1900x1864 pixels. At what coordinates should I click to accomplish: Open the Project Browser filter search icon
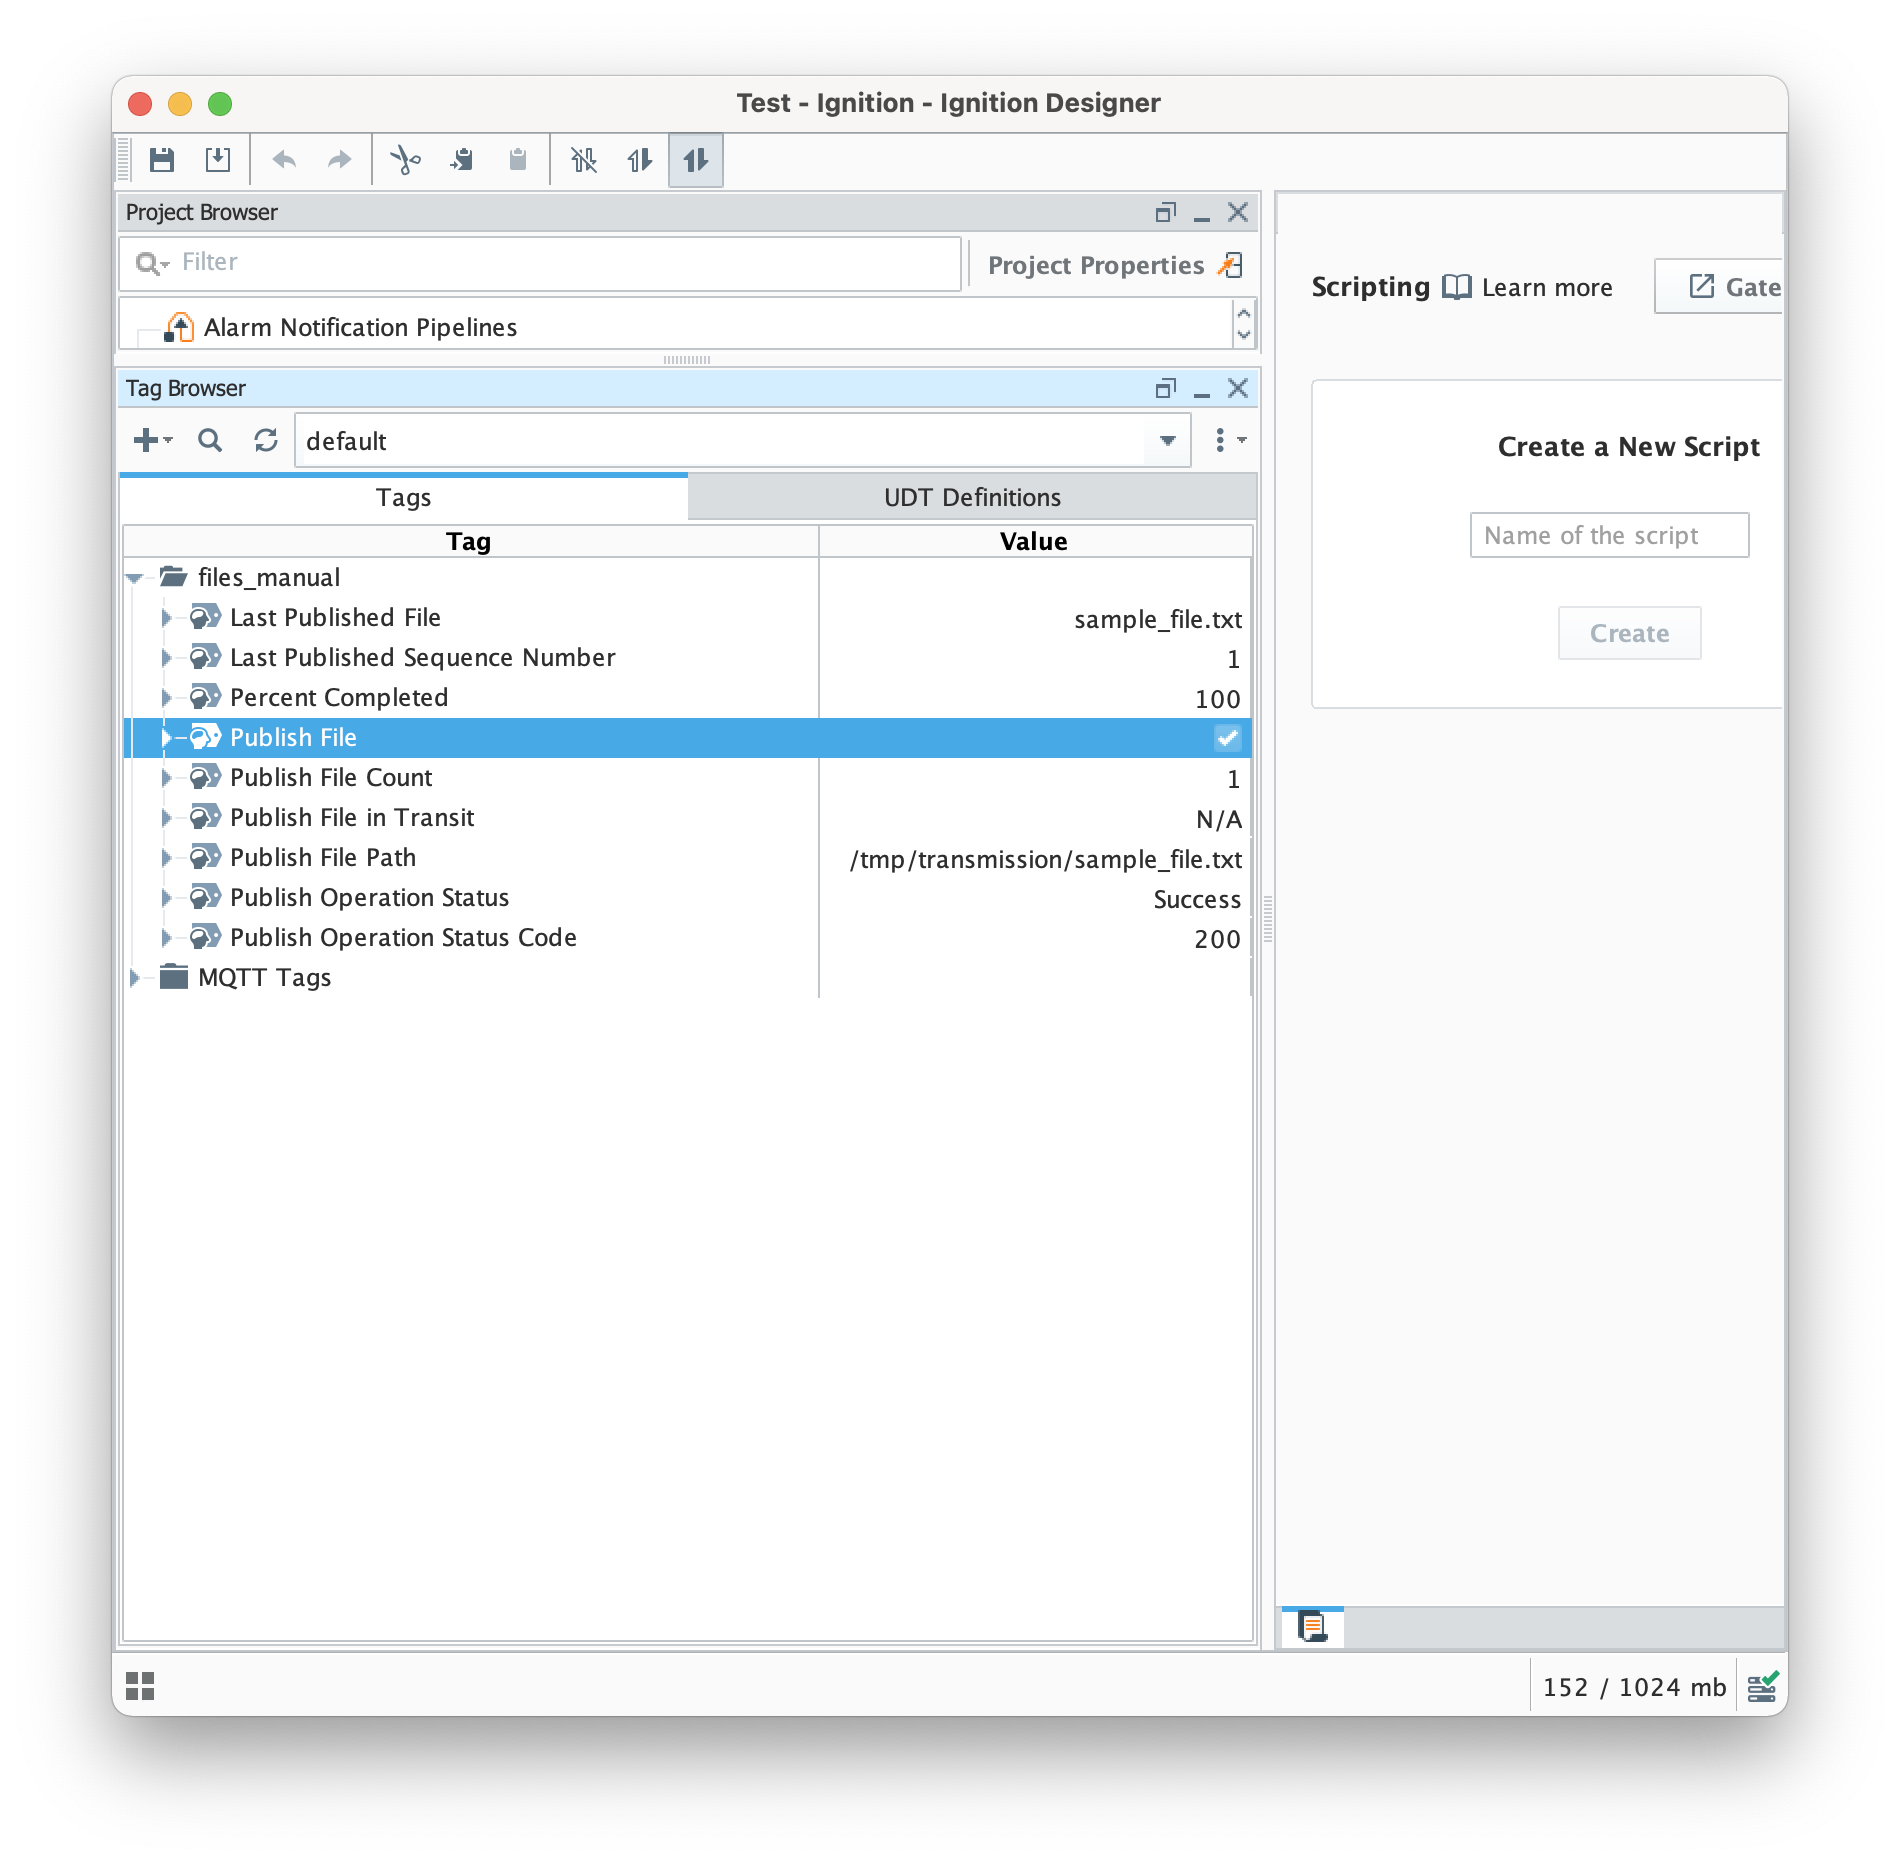tap(151, 263)
